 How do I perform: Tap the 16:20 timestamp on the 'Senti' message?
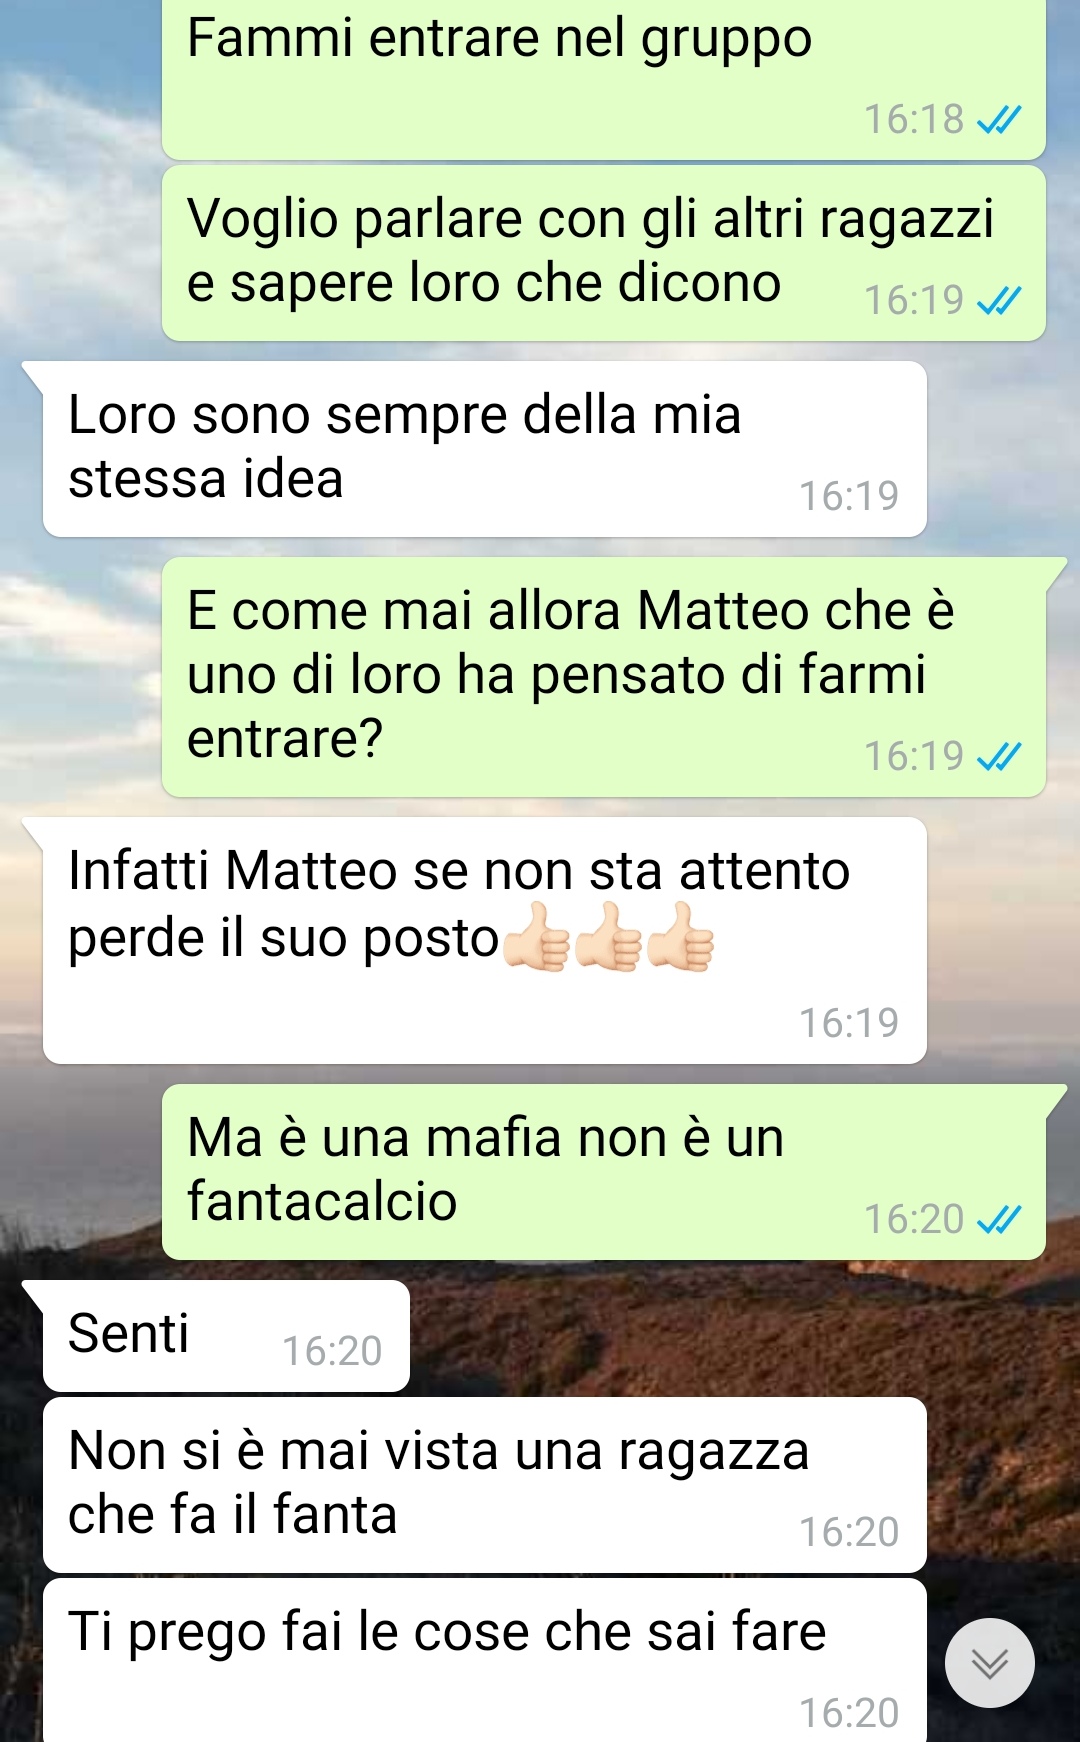332,1351
